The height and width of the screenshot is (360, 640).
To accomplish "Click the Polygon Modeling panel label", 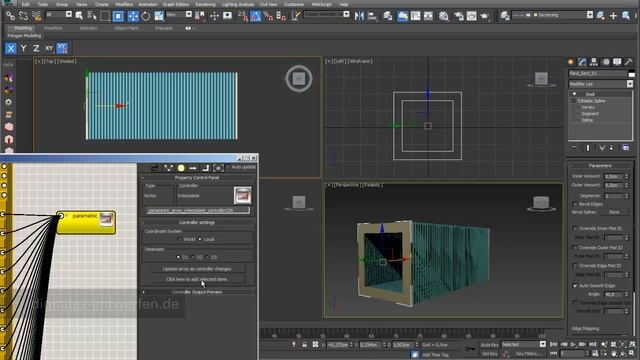I will tap(24, 36).
